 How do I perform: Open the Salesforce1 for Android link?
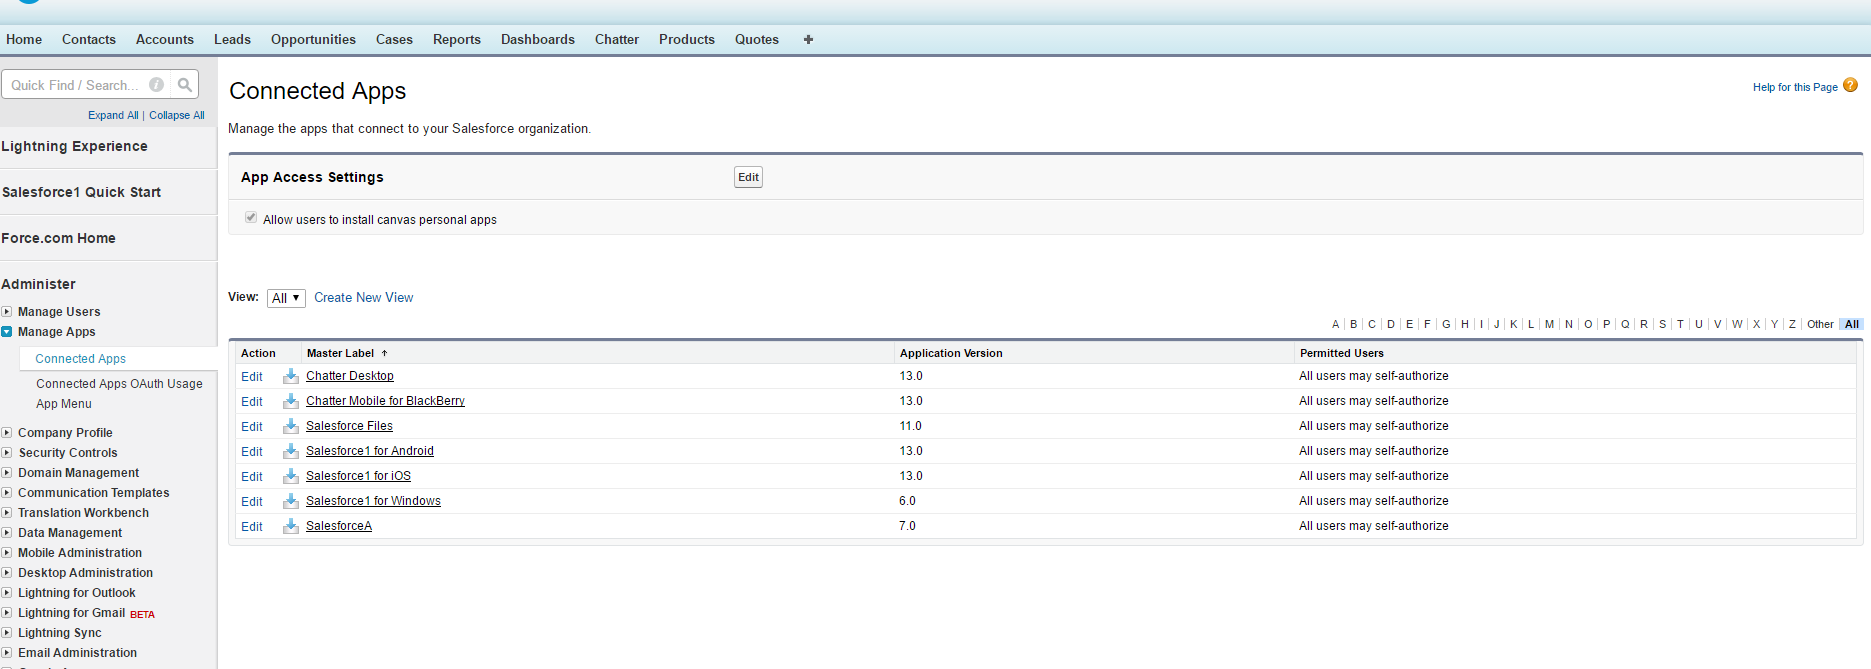[370, 451]
